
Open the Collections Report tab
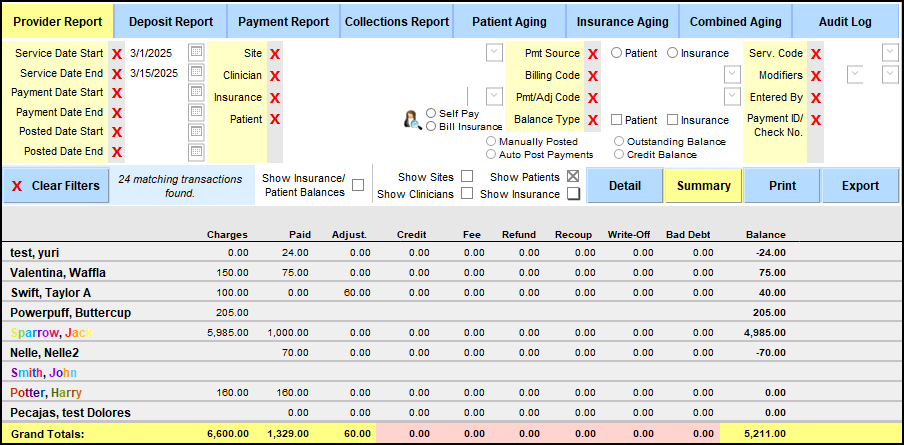(x=397, y=22)
